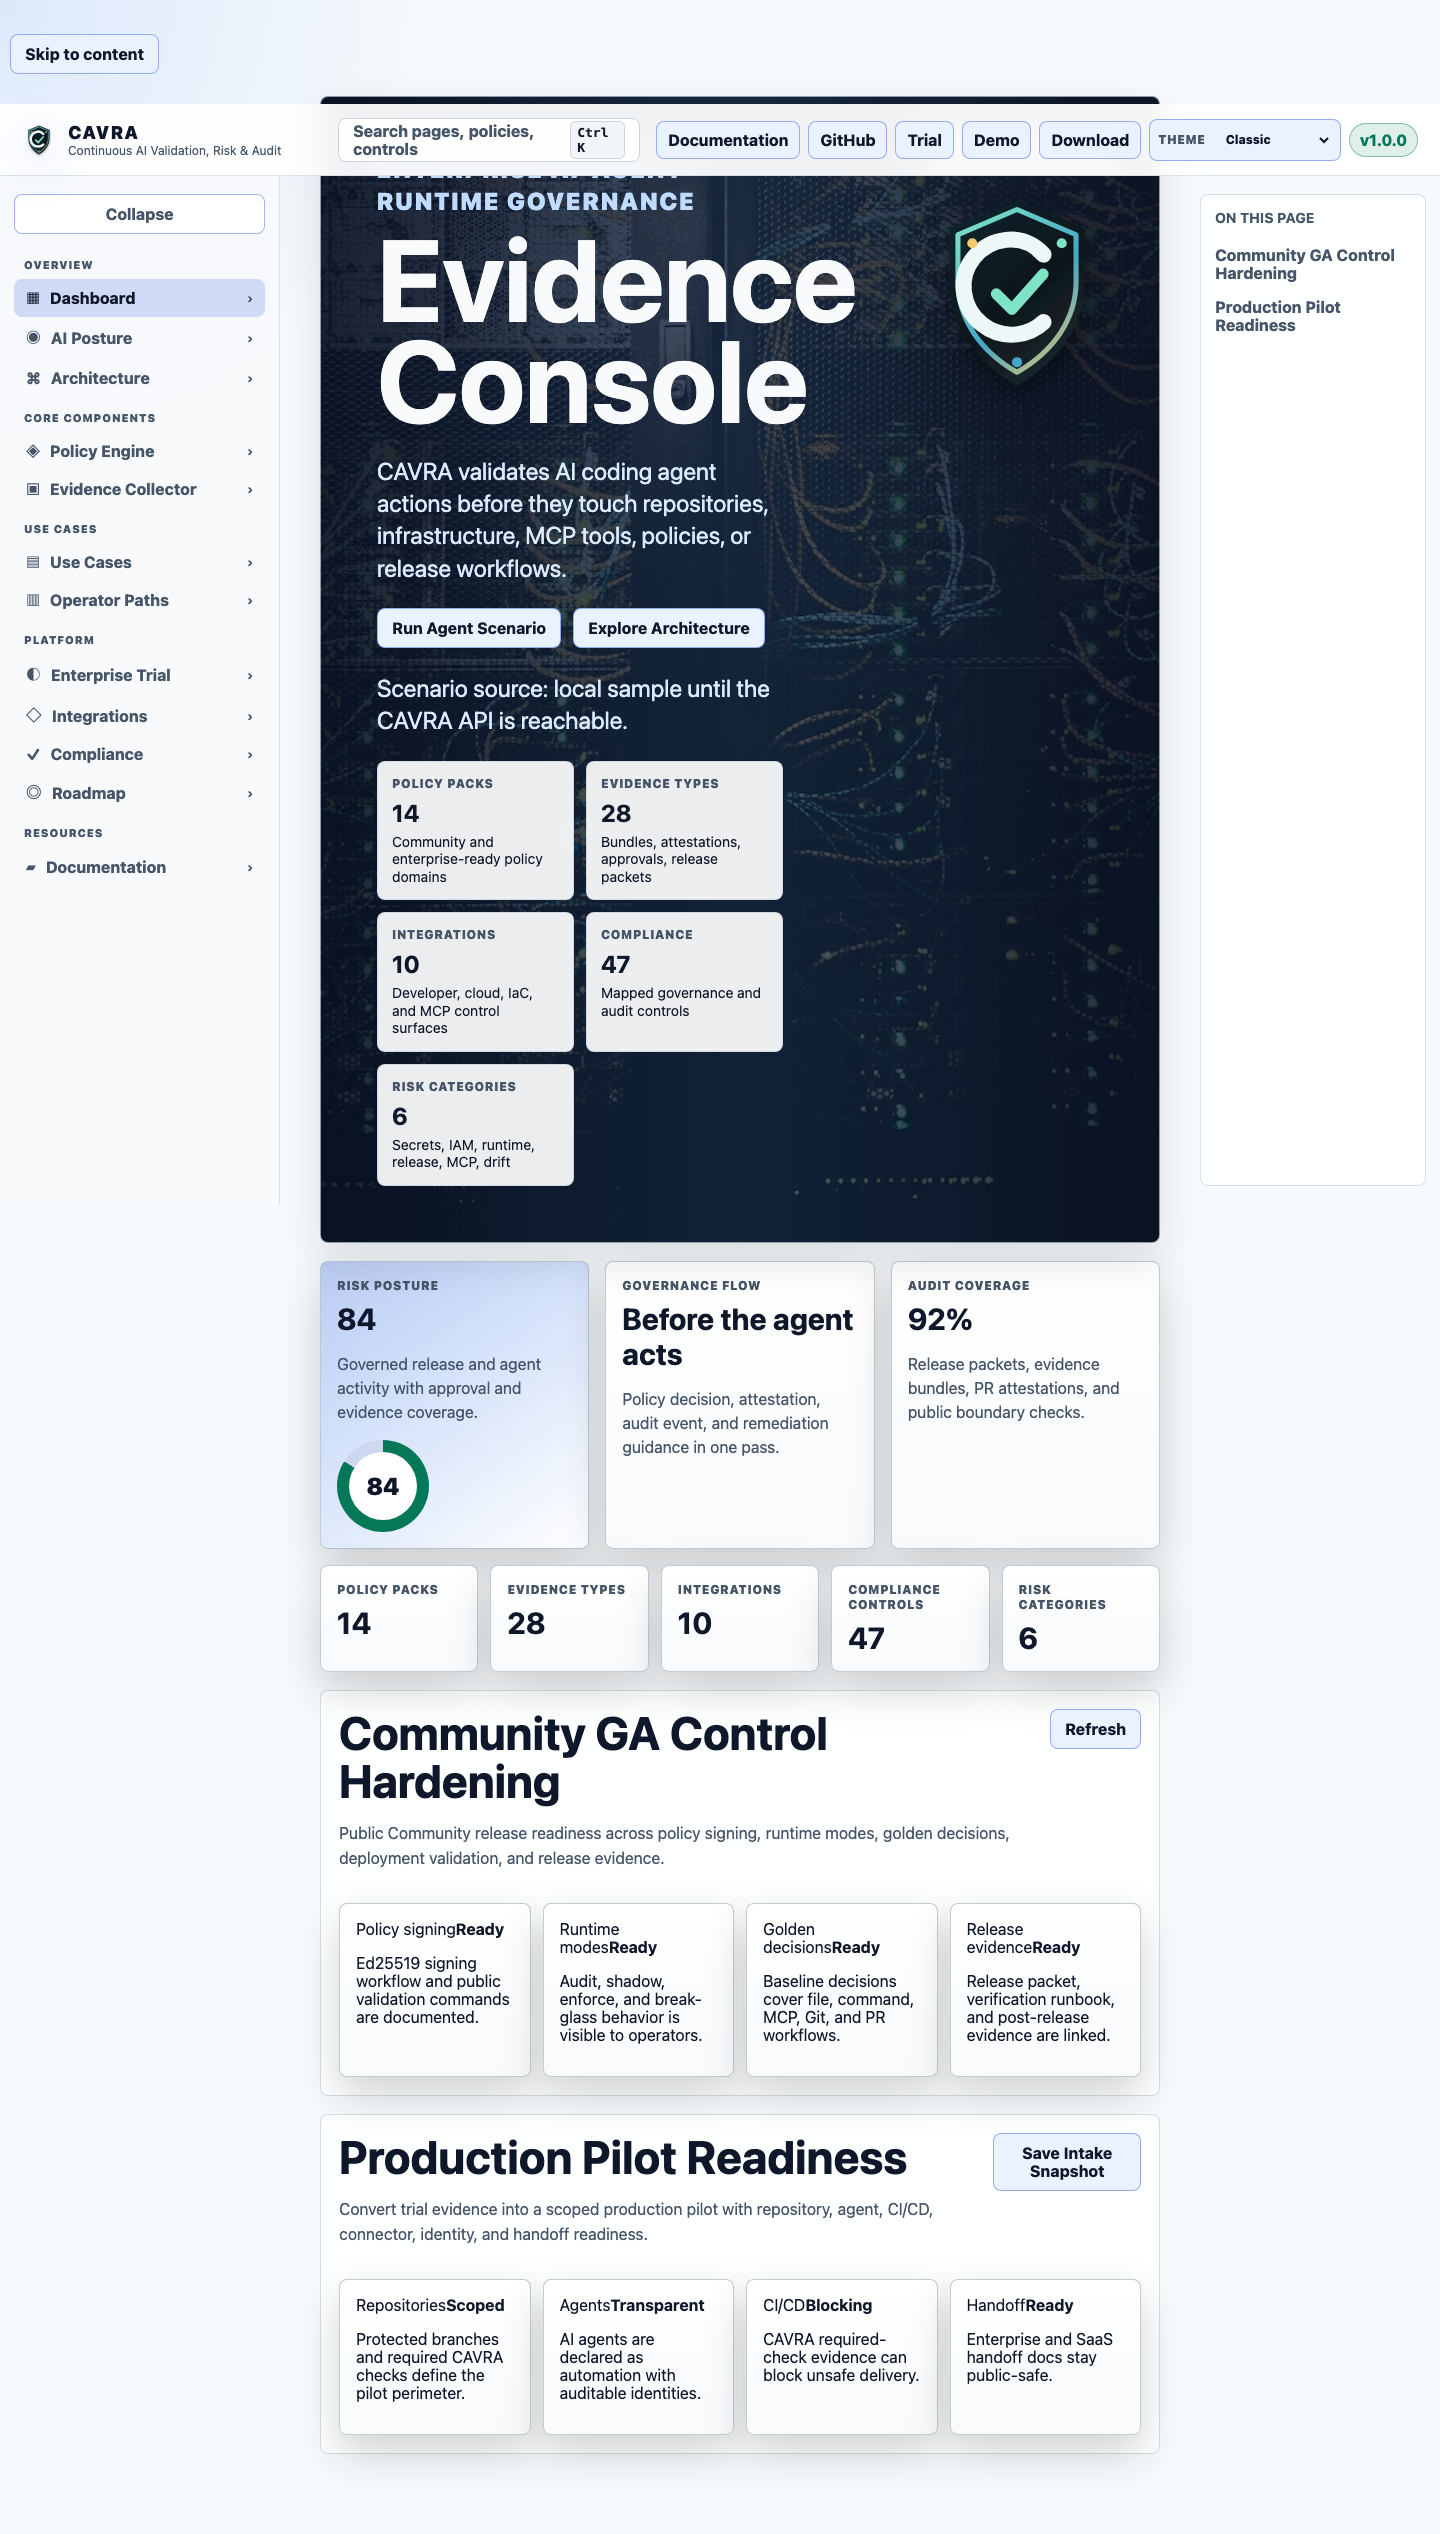Click the Runtime modes Ready card
This screenshot has height=2534, width=1440.
638,1989
